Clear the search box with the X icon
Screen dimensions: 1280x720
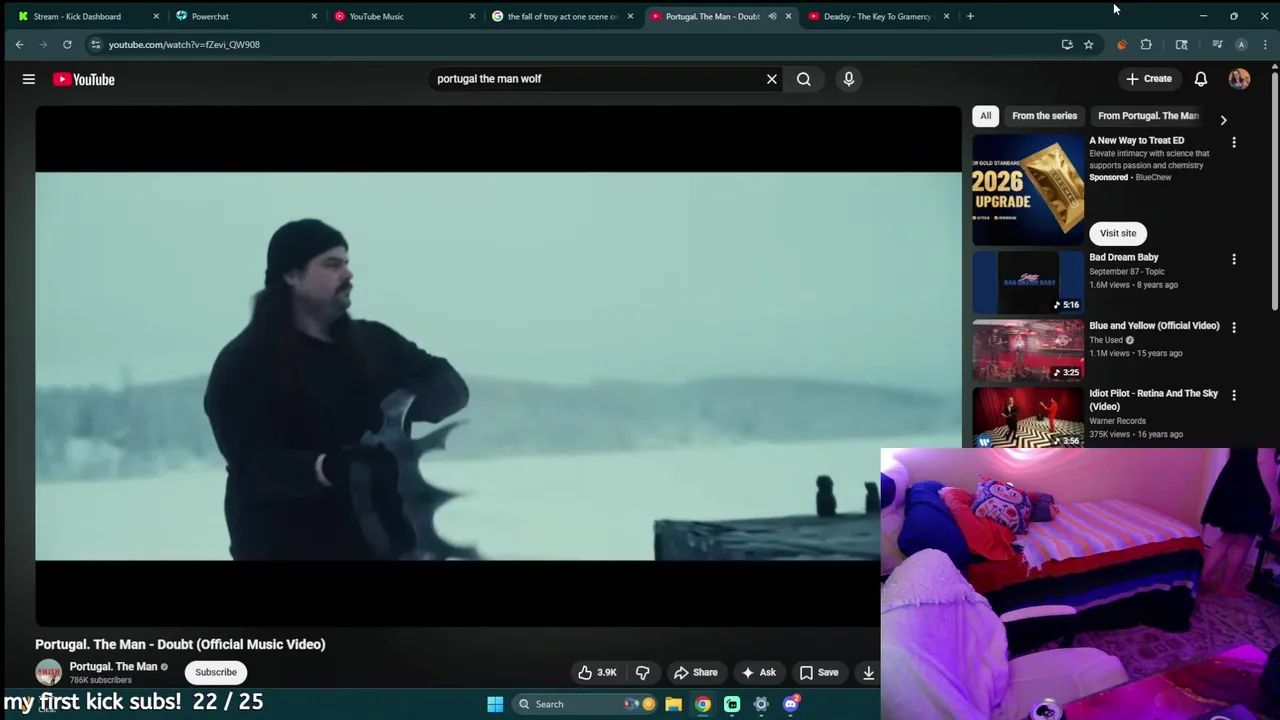point(772,79)
